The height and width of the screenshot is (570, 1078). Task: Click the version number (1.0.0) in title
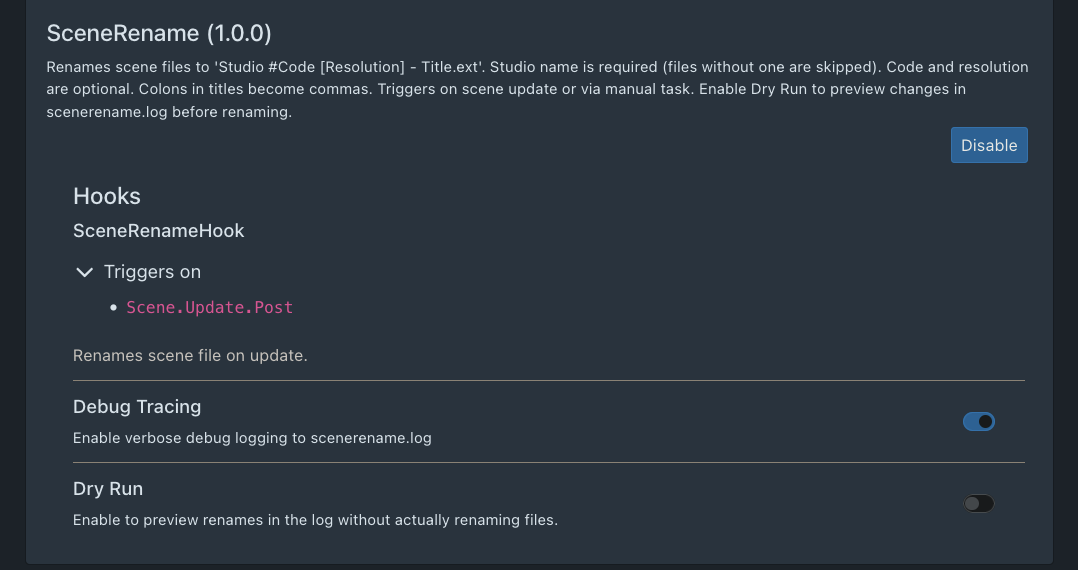coord(238,33)
